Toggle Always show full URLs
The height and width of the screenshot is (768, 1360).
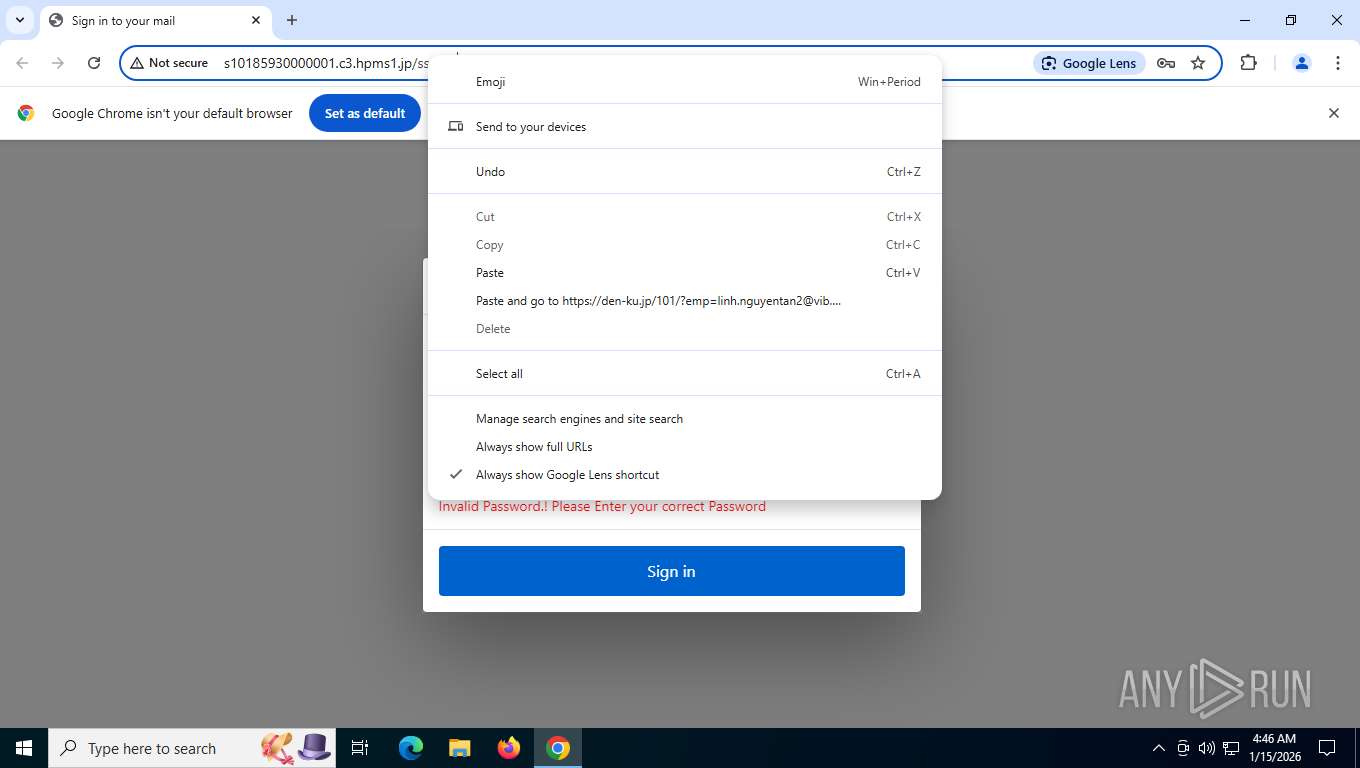(685, 447)
